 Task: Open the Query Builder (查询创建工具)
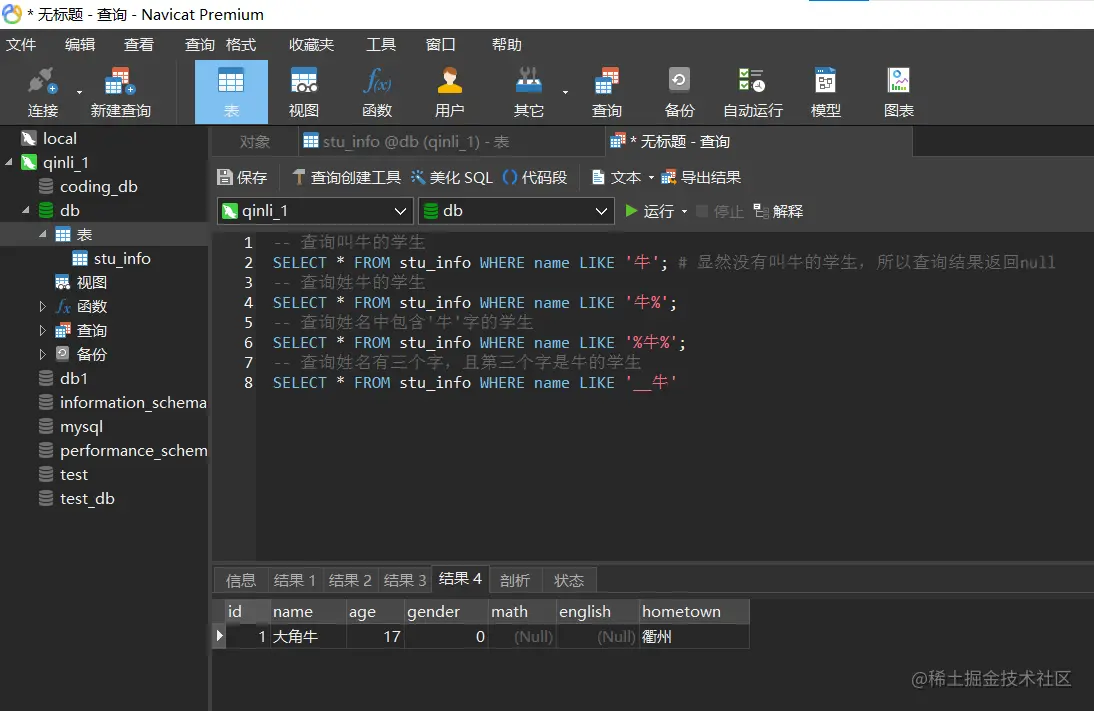click(x=346, y=177)
